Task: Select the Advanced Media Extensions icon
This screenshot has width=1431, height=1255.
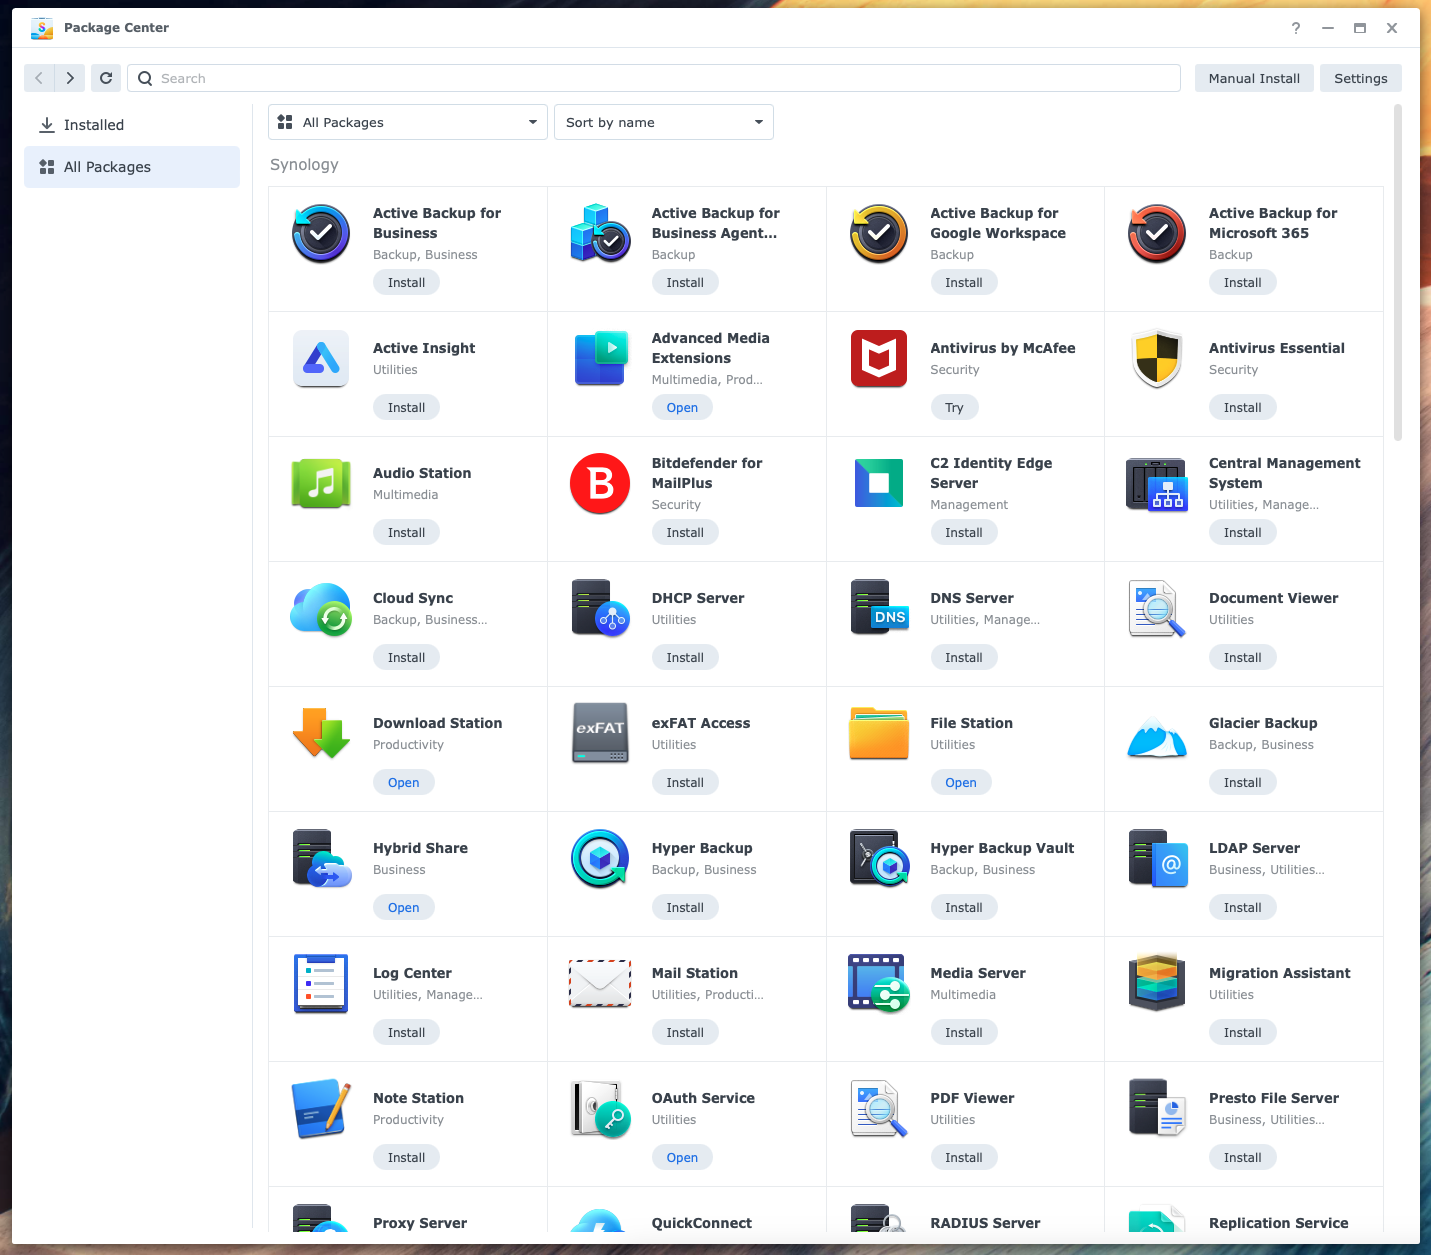Action: (x=600, y=358)
